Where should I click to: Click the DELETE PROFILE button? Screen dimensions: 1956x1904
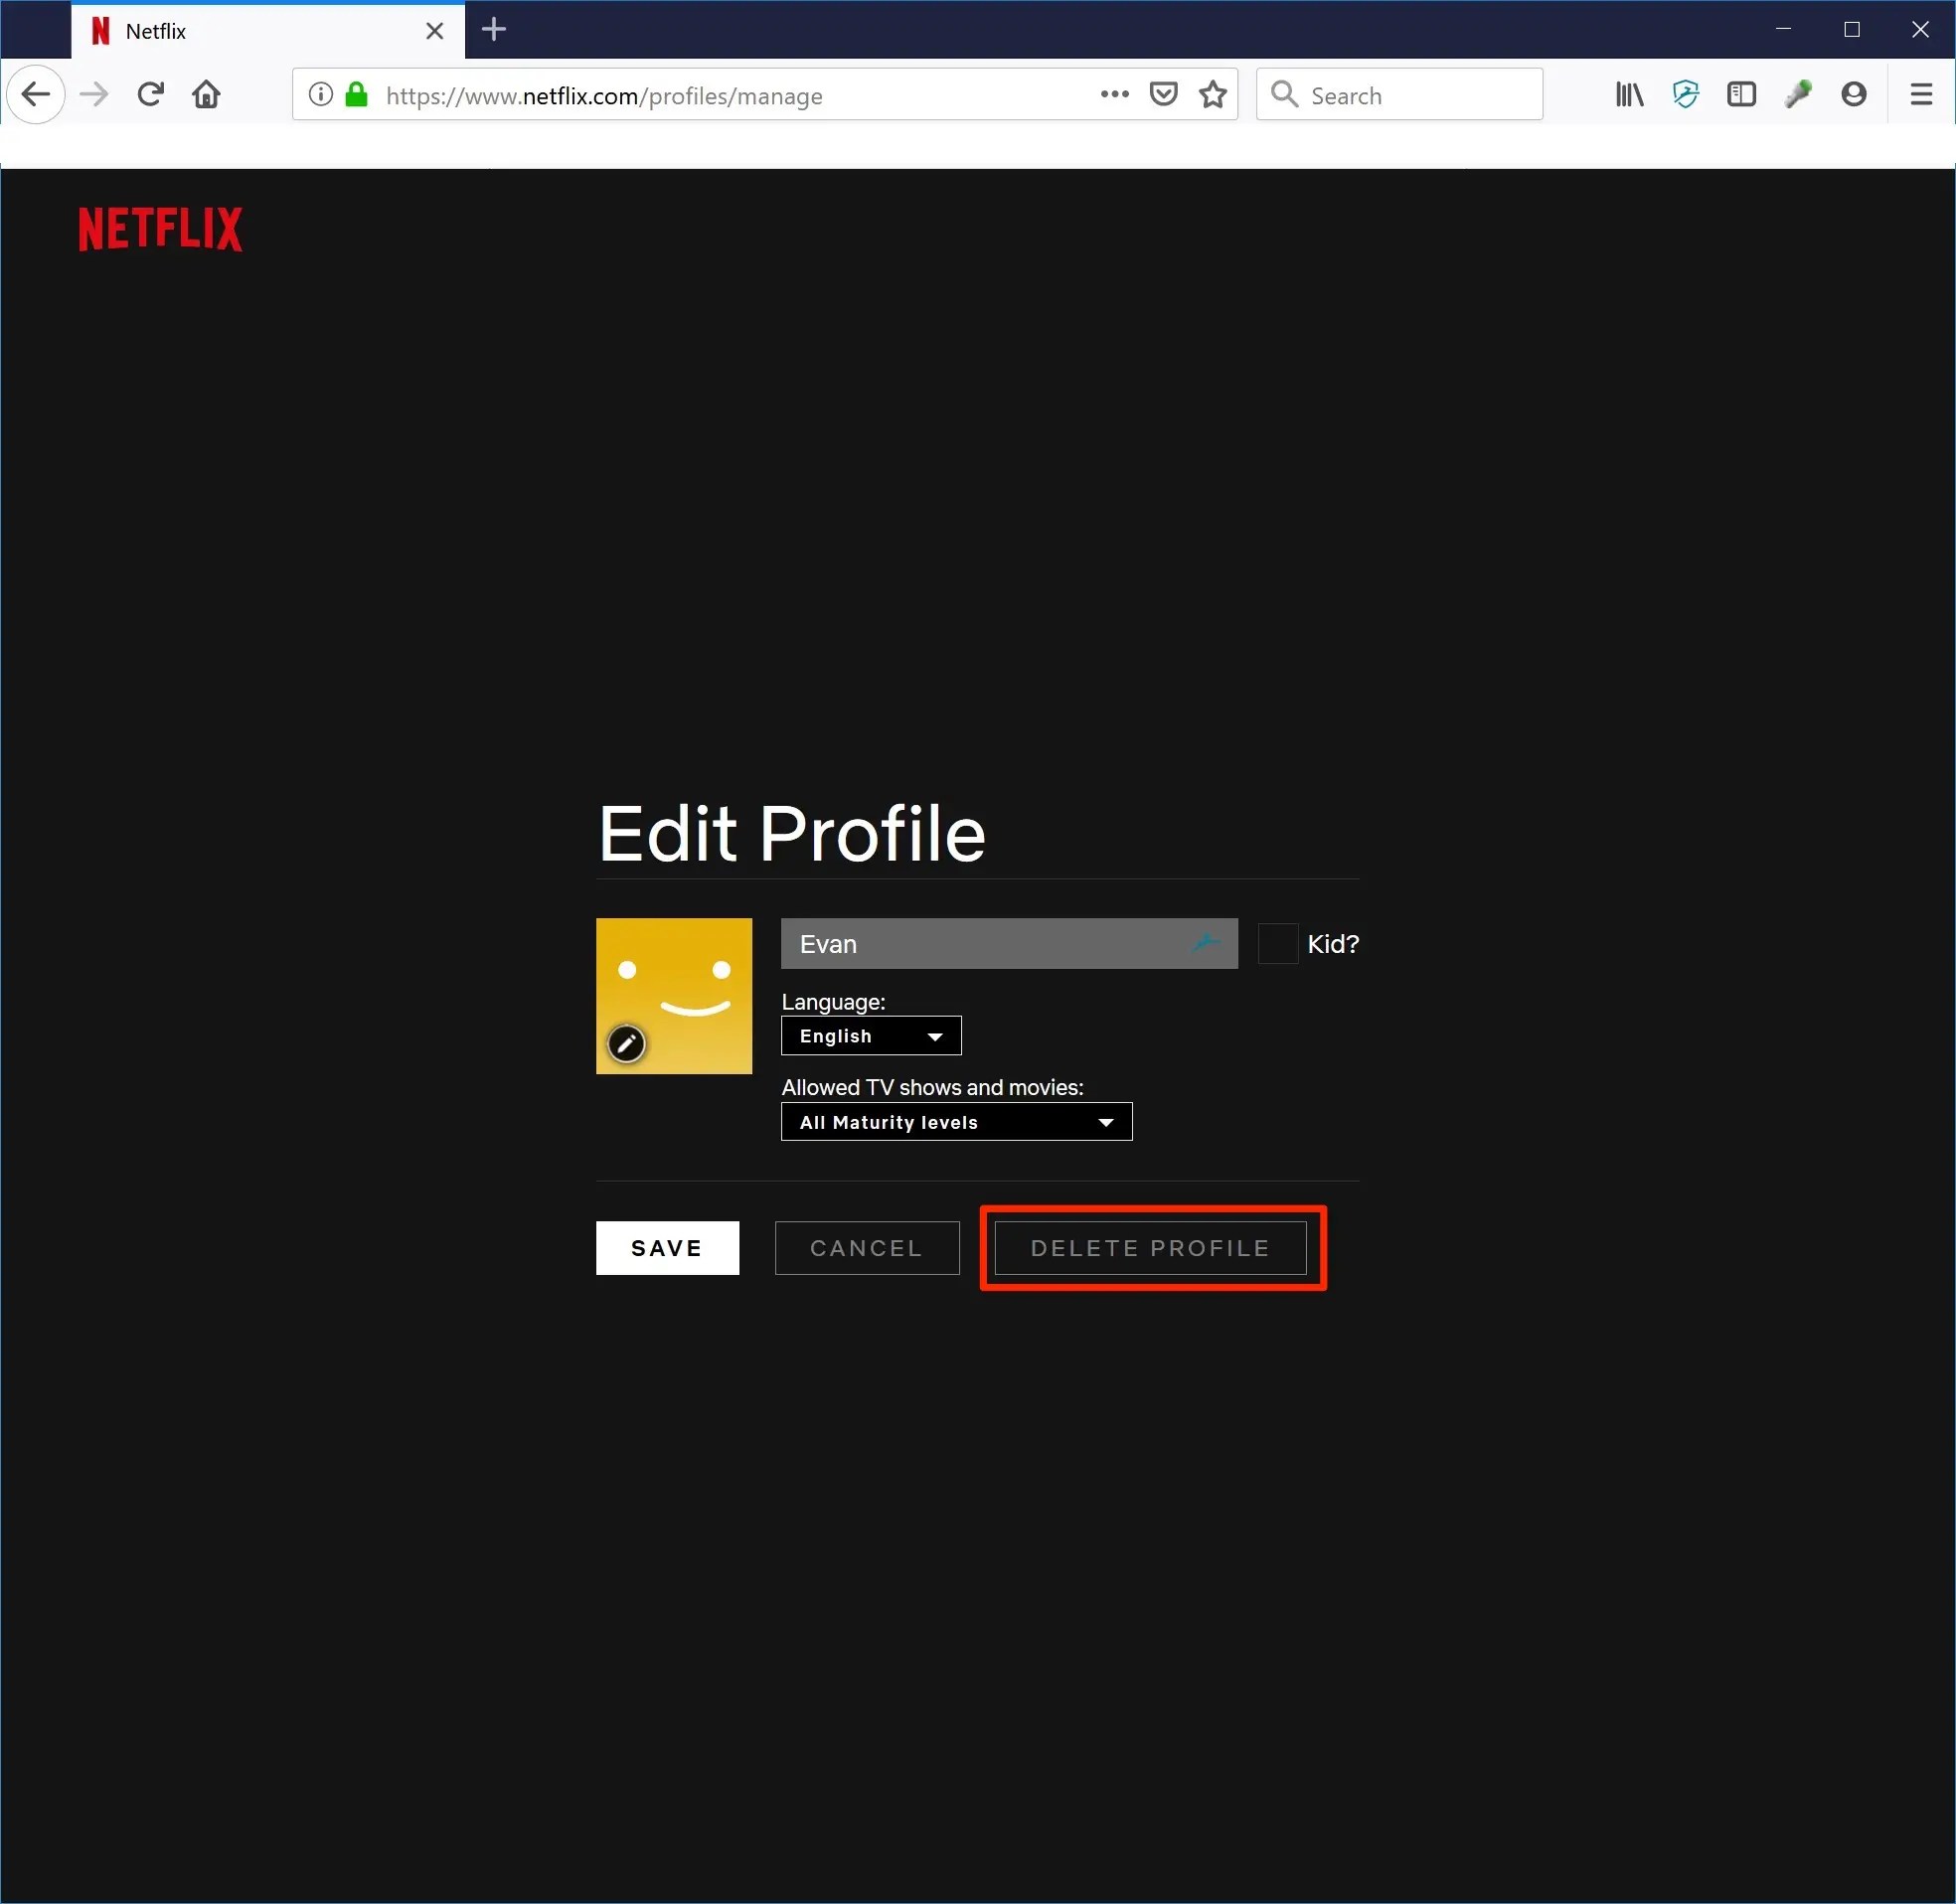[x=1150, y=1248]
